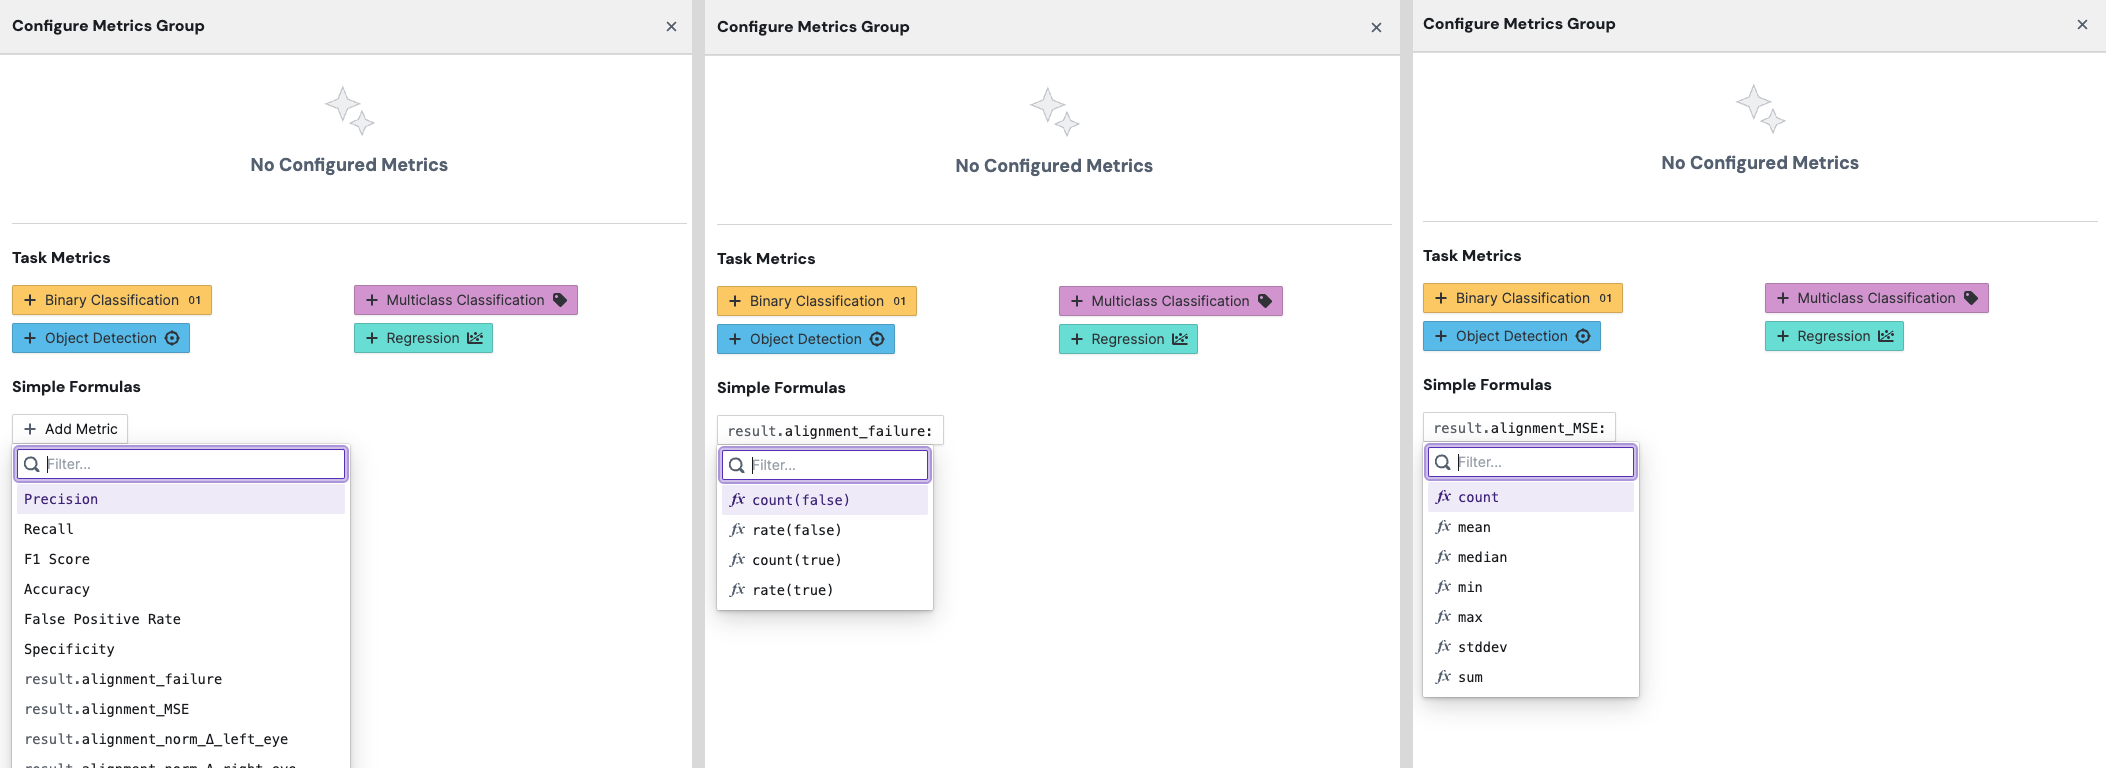Open the result.alignment_failure: formula selector
This screenshot has height=768, width=2106.
pos(829,431)
